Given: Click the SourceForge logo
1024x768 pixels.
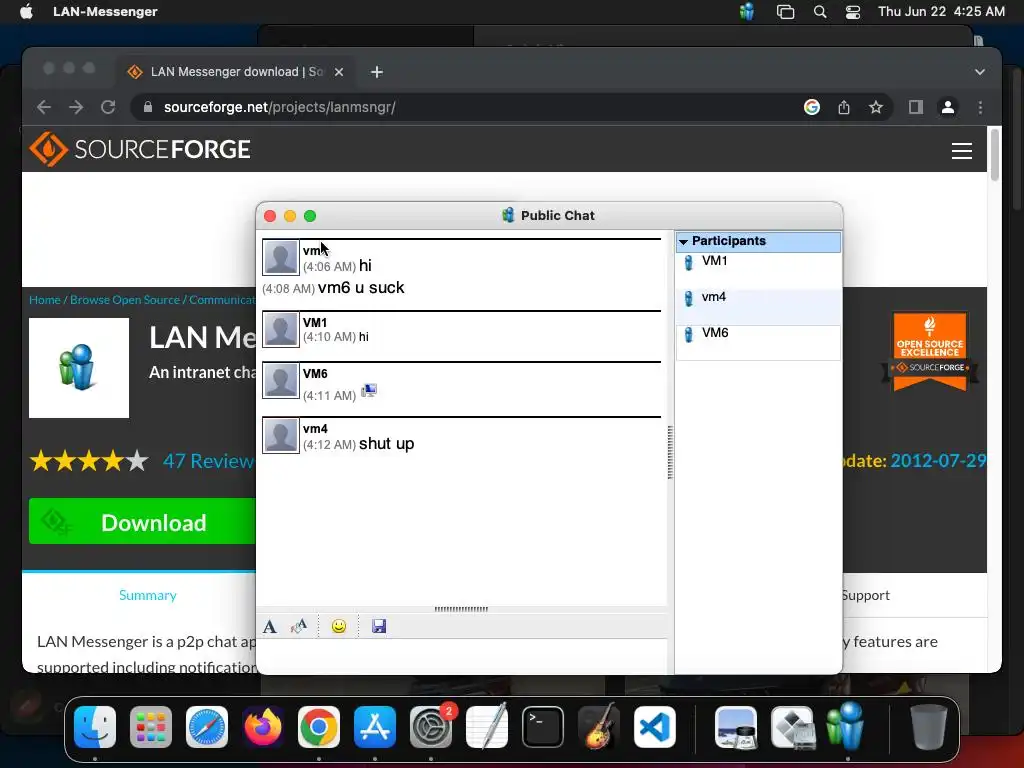Looking at the screenshot, I should pyautogui.click(x=140, y=150).
